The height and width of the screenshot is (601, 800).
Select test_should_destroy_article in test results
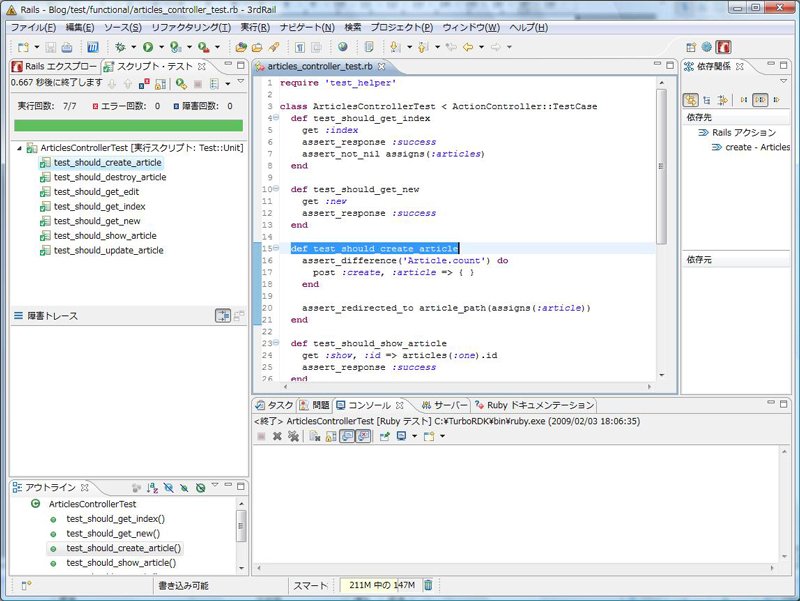click(110, 178)
